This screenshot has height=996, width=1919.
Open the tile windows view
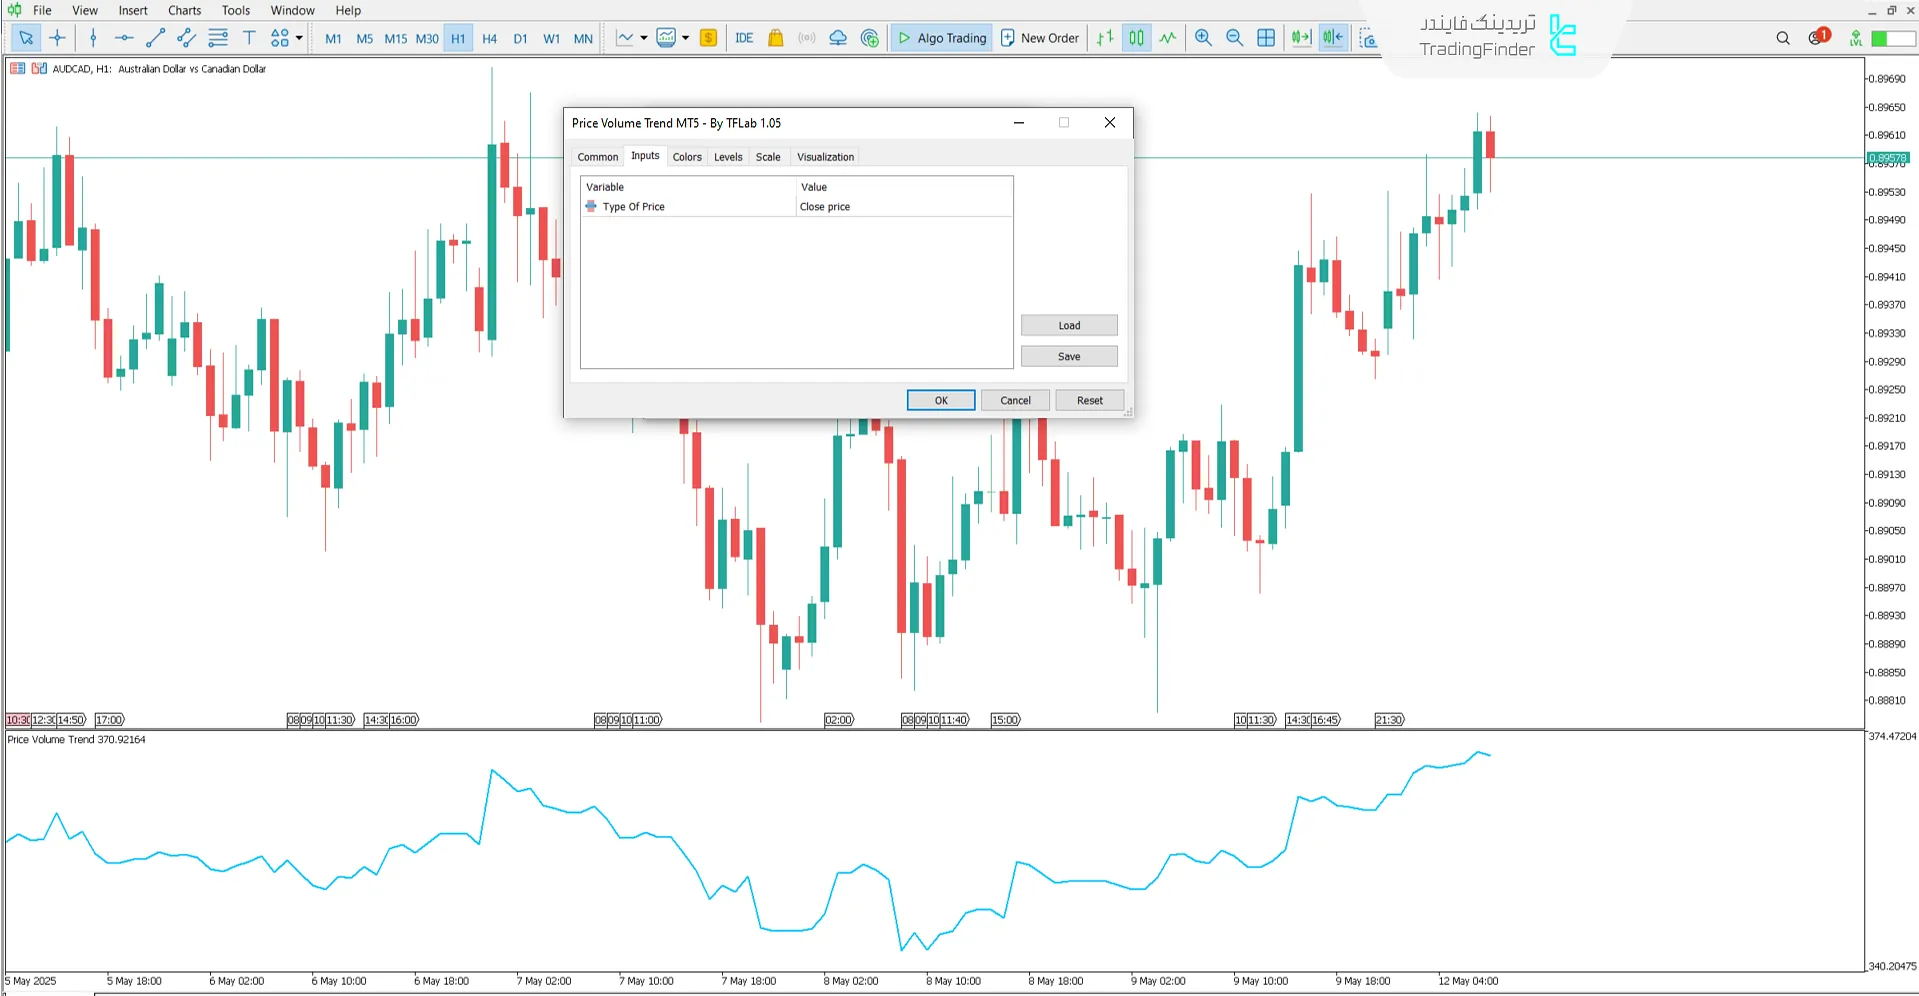tap(1267, 38)
